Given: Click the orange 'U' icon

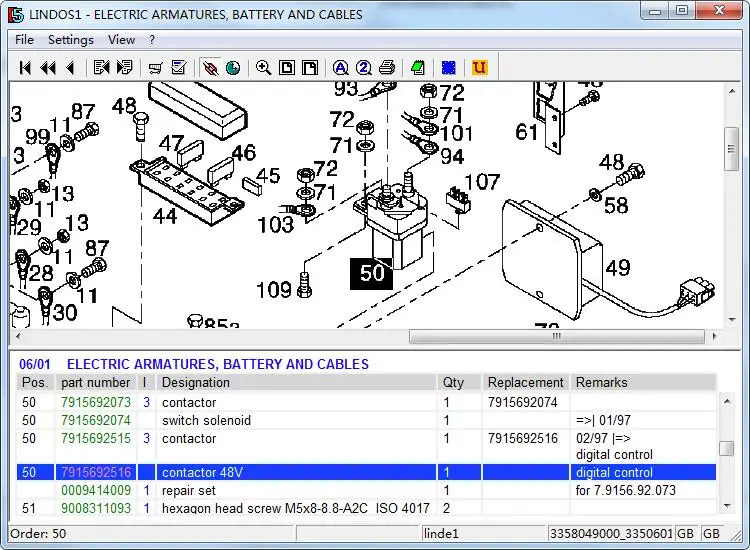Looking at the screenshot, I should click(x=479, y=68).
